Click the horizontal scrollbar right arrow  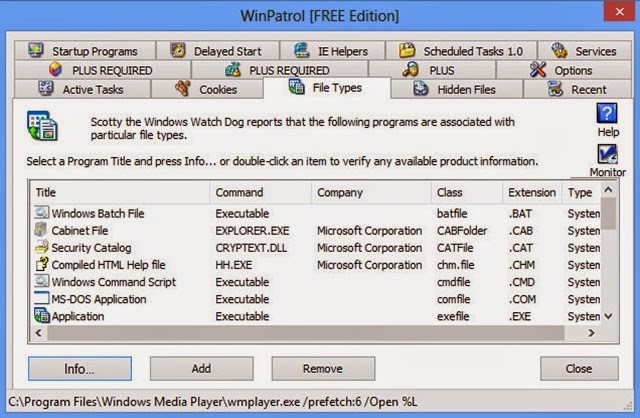[591, 333]
